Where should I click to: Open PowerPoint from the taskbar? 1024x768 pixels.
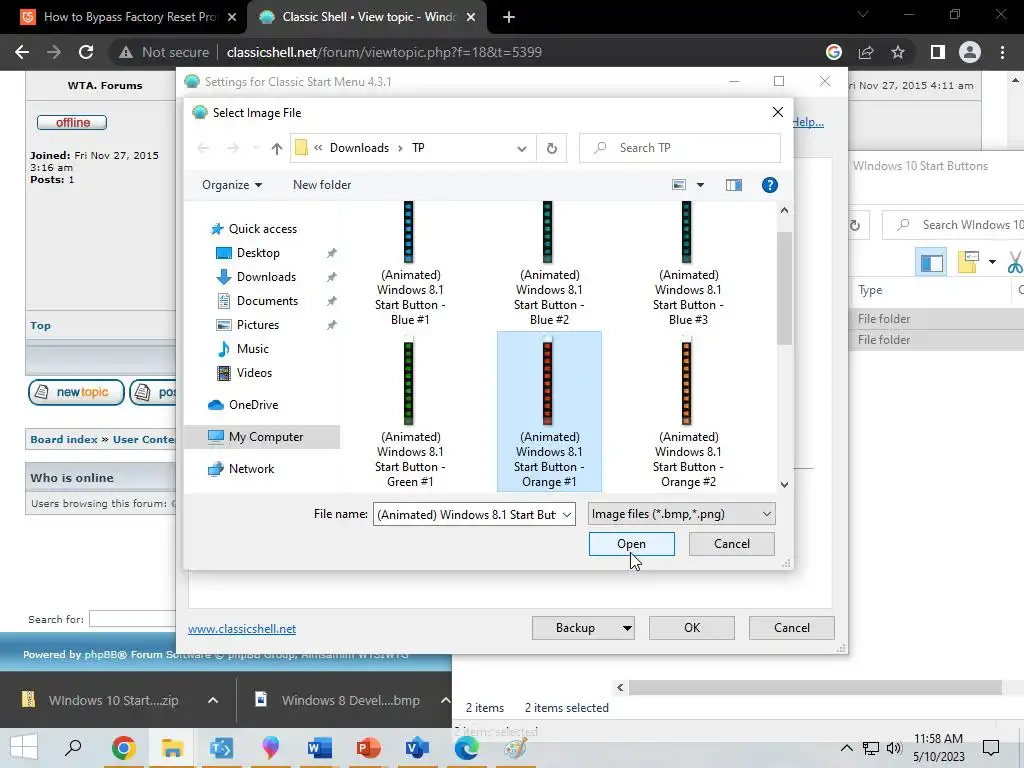(x=368, y=747)
